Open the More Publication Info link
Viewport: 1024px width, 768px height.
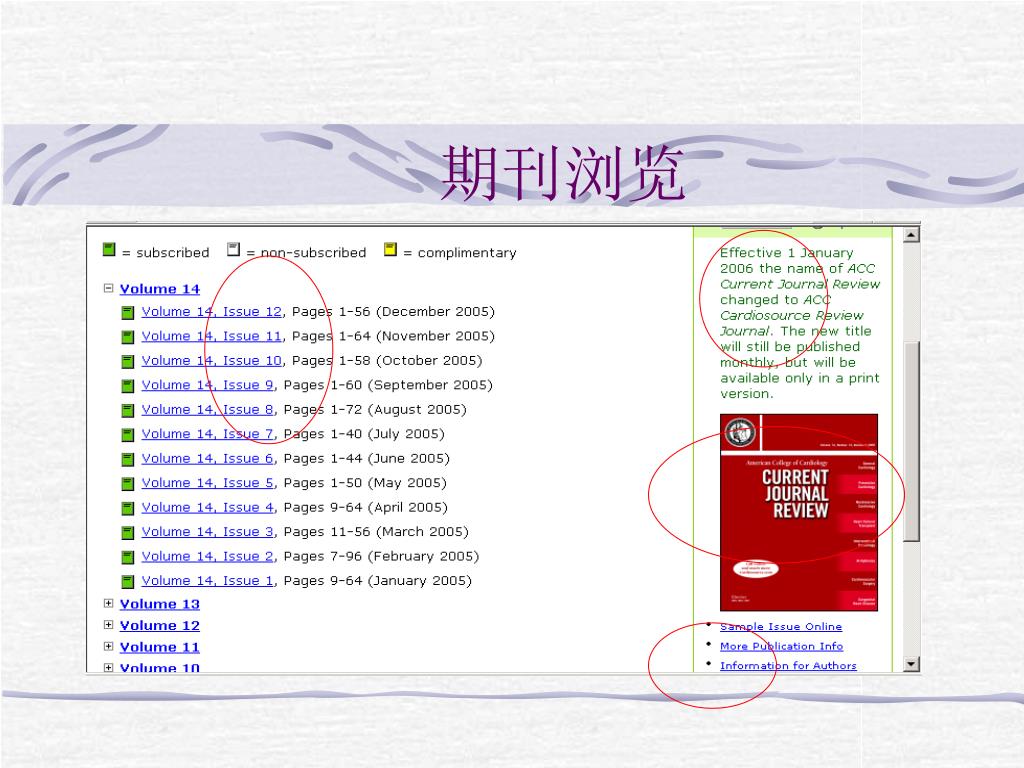point(781,646)
